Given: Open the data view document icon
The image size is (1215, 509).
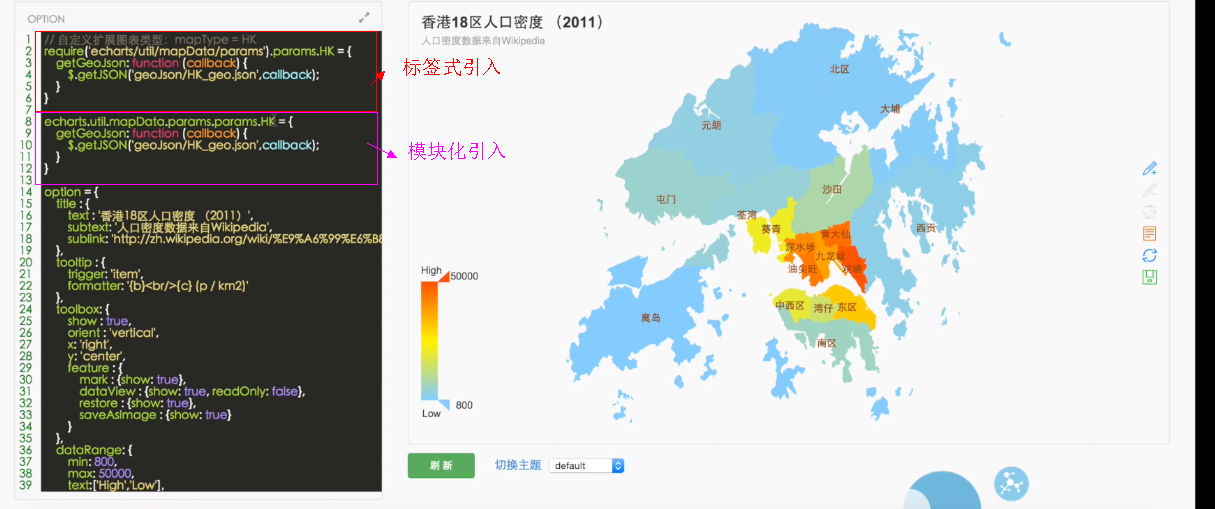Looking at the screenshot, I should 1150,233.
